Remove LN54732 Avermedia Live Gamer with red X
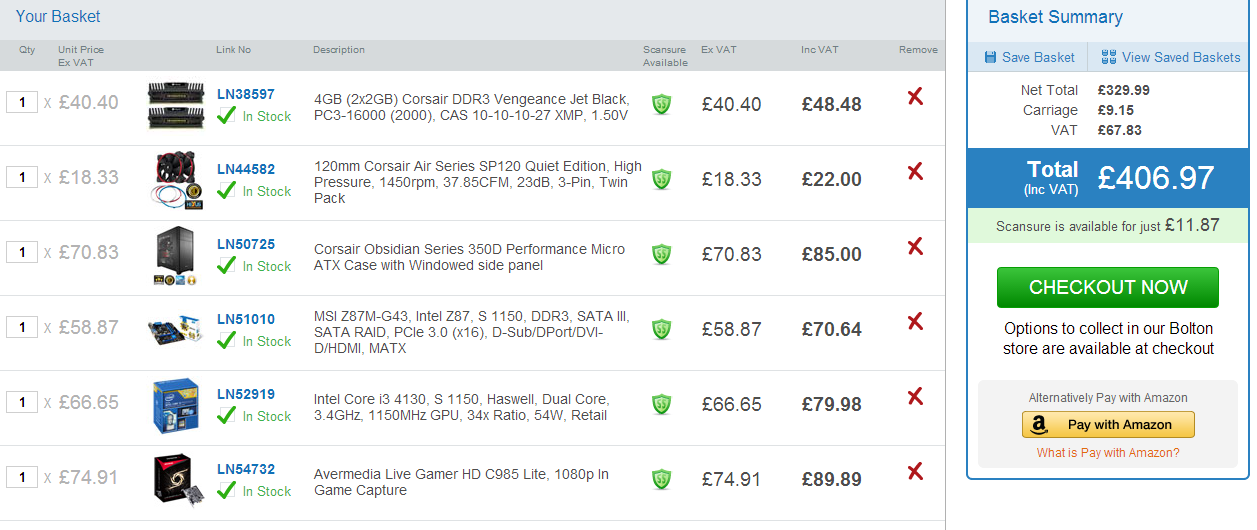The height and width of the screenshot is (530, 1257). point(914,472)
